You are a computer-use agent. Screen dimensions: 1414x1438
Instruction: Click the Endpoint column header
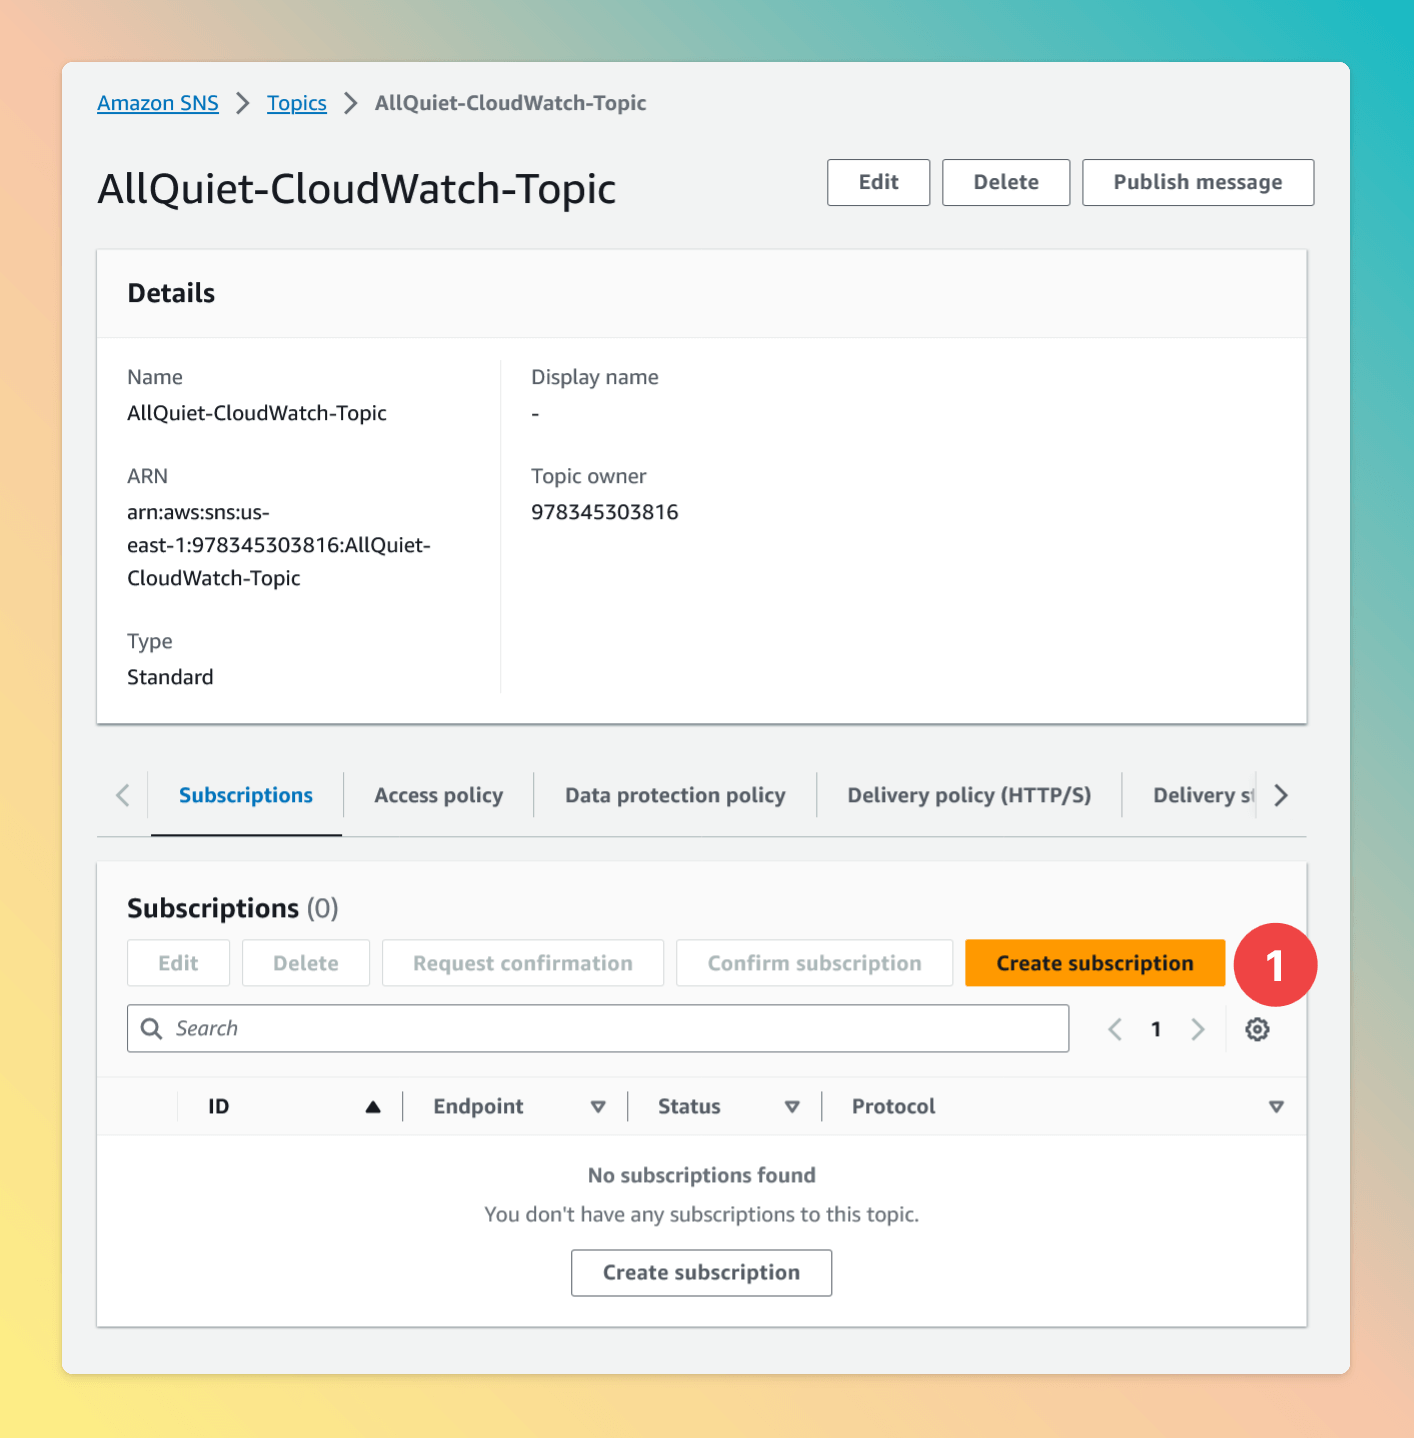(478, 1107)
